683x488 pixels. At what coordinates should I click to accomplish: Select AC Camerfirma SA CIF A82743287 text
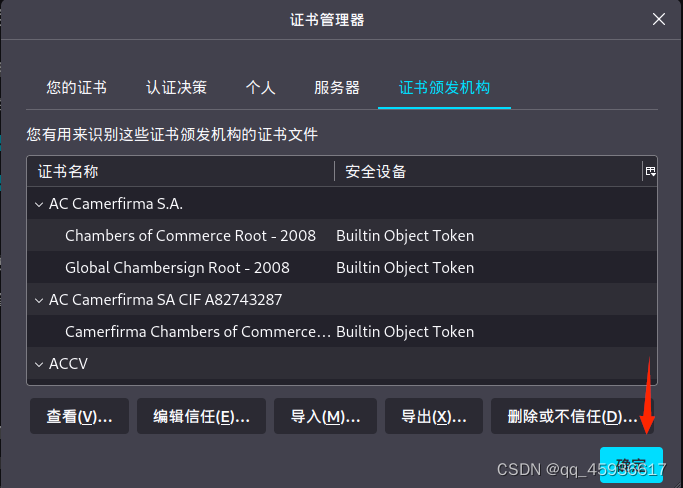(166, 300)
